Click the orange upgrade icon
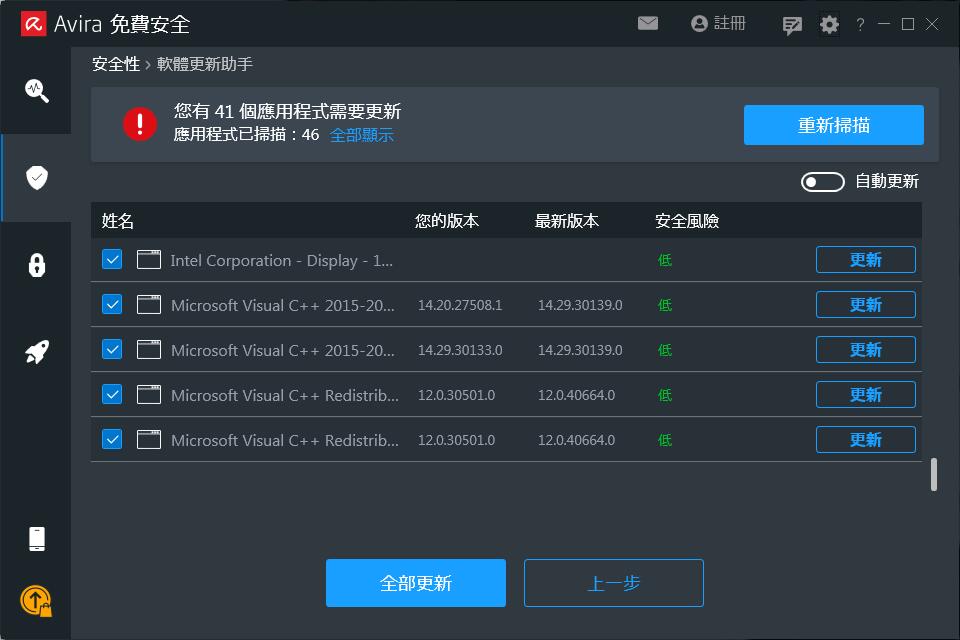The width and height of the screenshot is (960, 640). (36, 601)
